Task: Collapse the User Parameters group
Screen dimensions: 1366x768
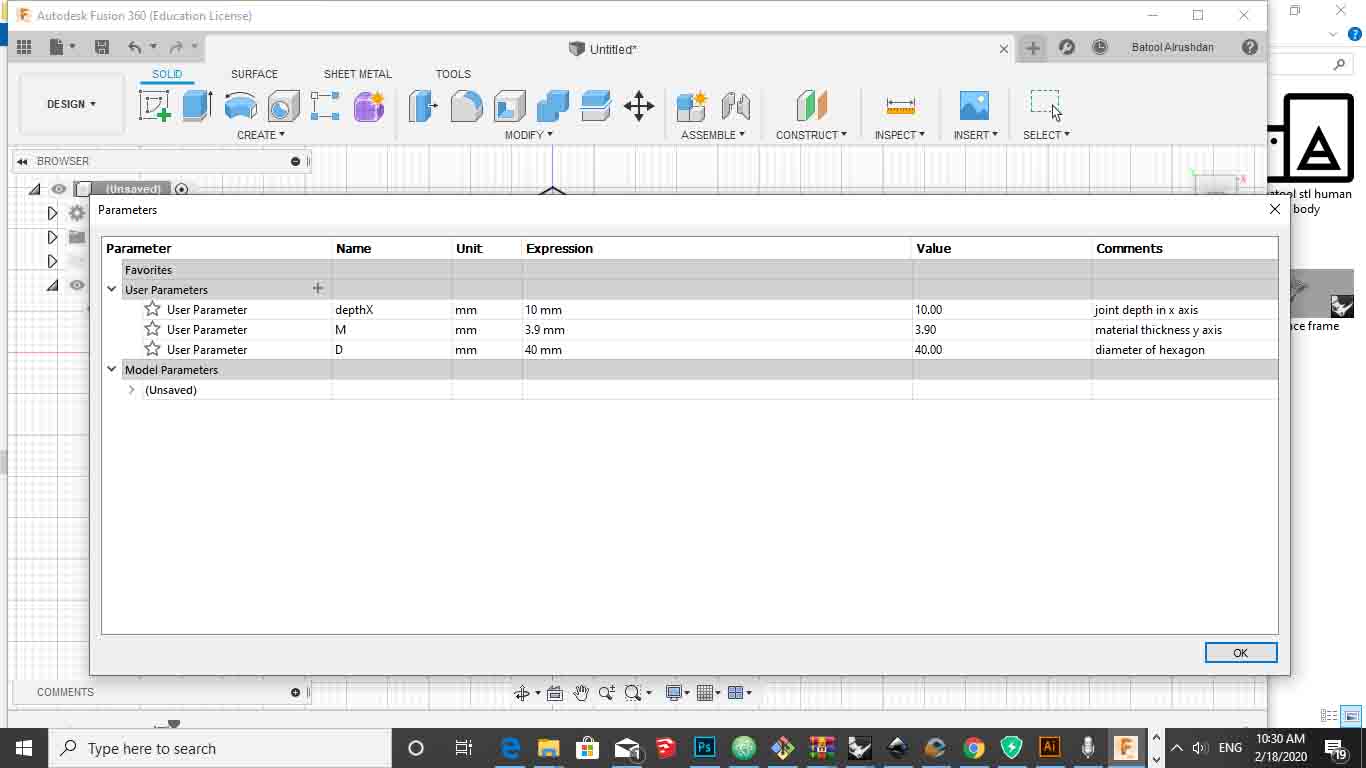Action: [x=112, y=289]
